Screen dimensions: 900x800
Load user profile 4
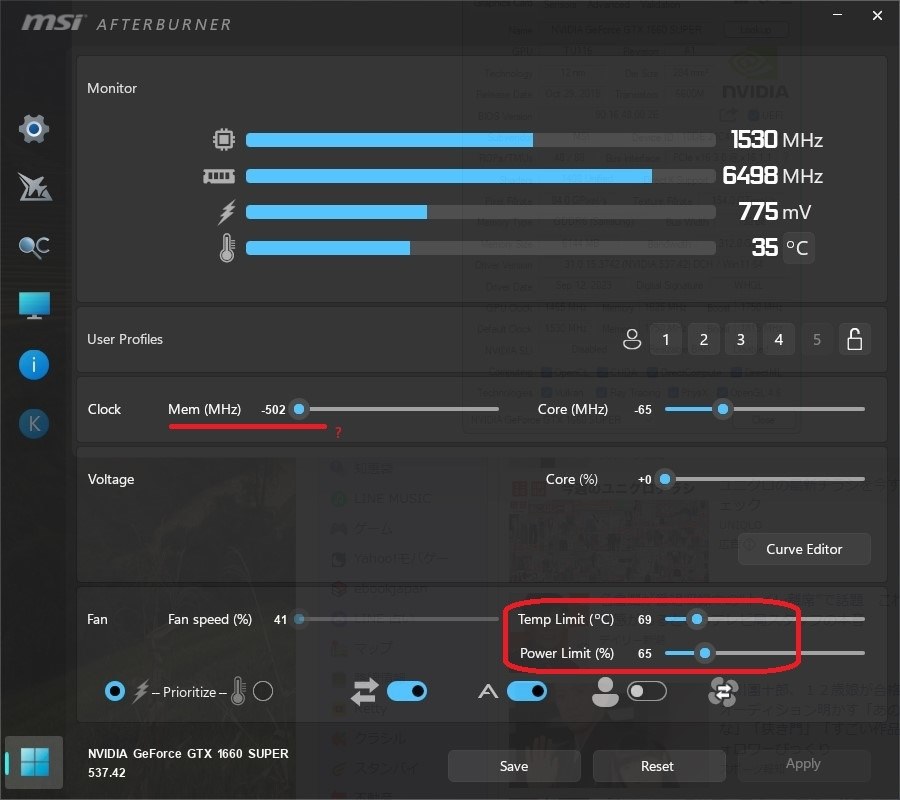[x=779, y=339]
